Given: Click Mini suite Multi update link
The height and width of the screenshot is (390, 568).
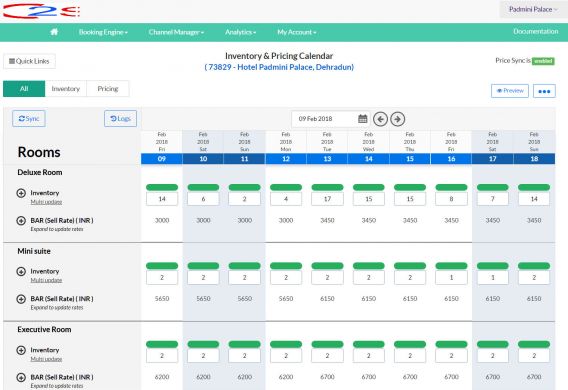Looking at the screenshot, I should click(46, 280).
